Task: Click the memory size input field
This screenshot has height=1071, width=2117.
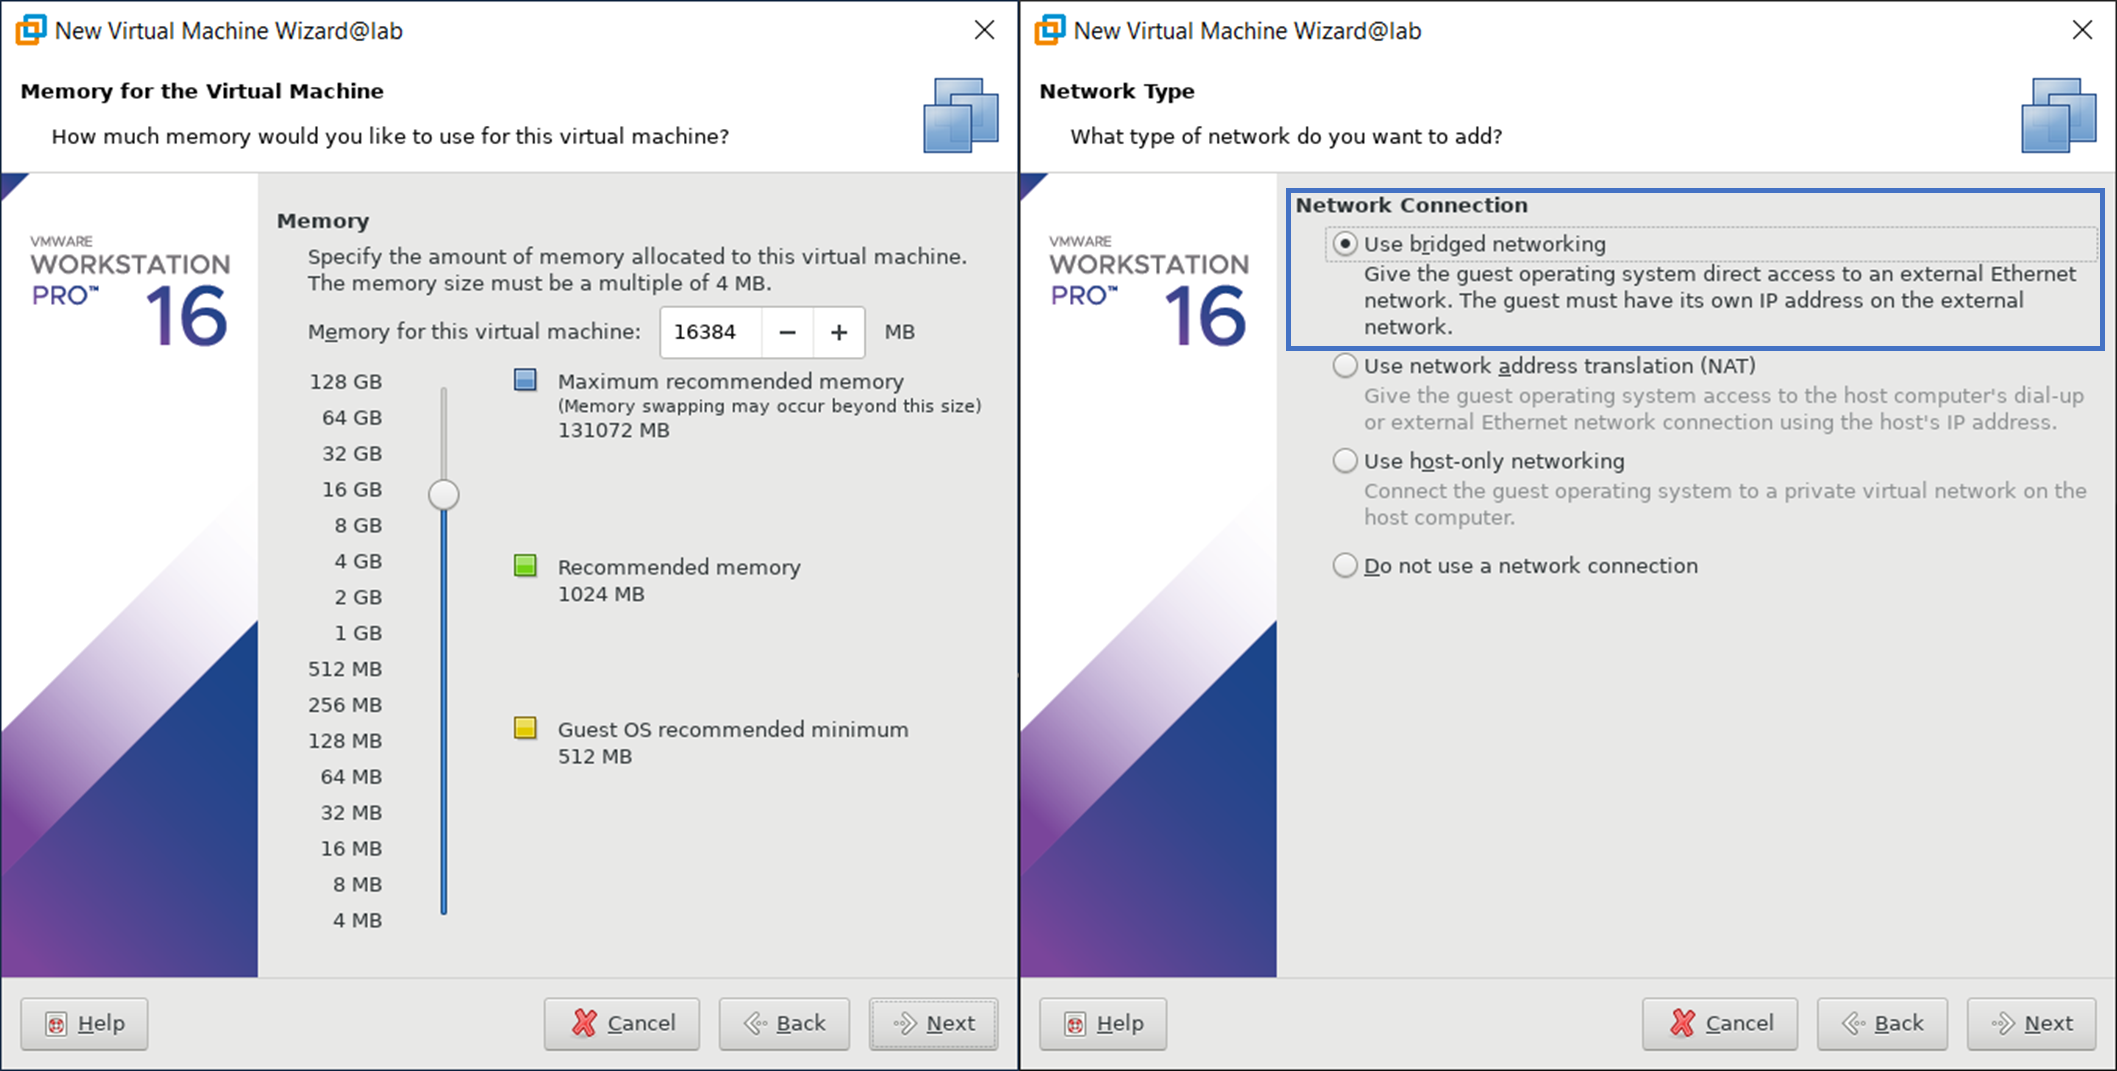Action: 710,332
